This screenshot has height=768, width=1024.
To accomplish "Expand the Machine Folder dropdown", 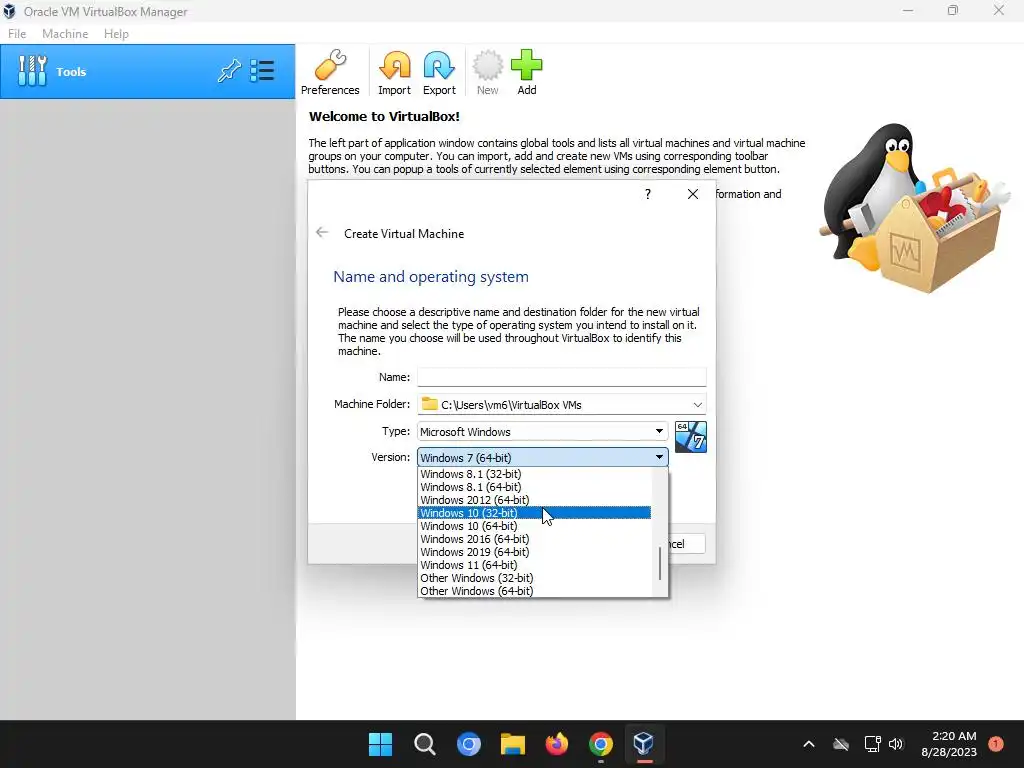I will [697, 405].
